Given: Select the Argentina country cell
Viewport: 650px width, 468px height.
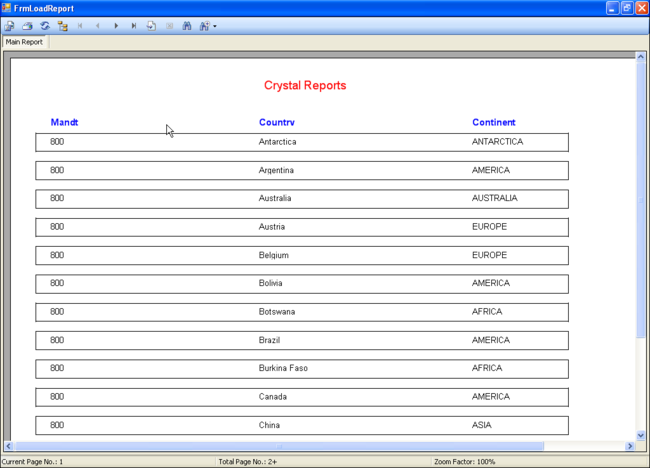Looking at the screenshot, I should pyautogui.click(x=276, y=170).
